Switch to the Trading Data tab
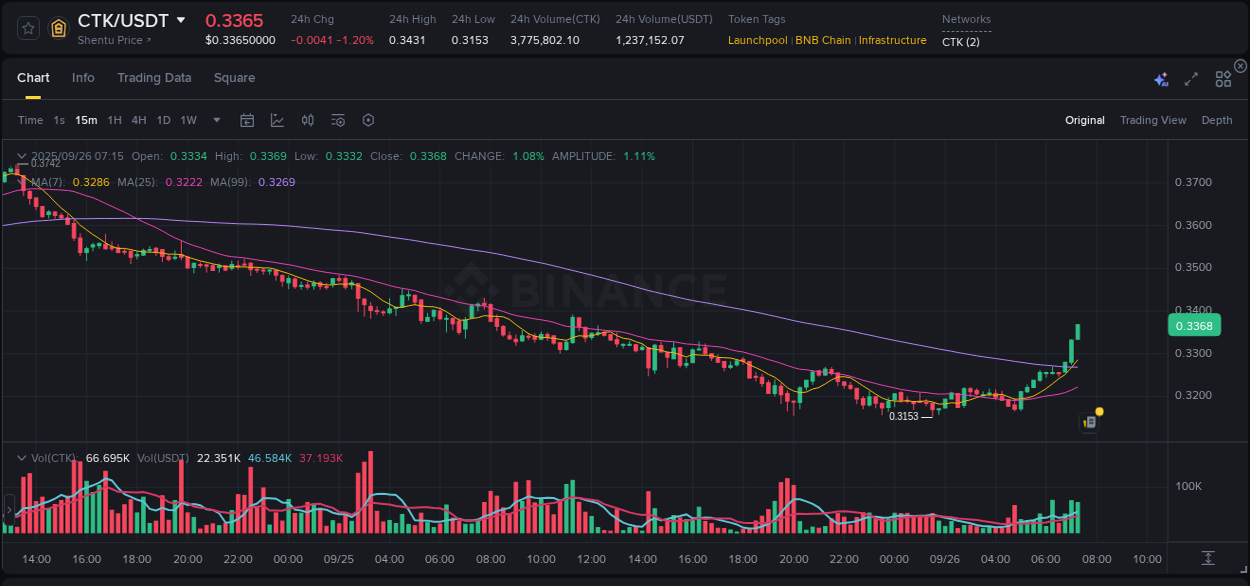This screenshot has height=586, width=1250. click(154, 78)
